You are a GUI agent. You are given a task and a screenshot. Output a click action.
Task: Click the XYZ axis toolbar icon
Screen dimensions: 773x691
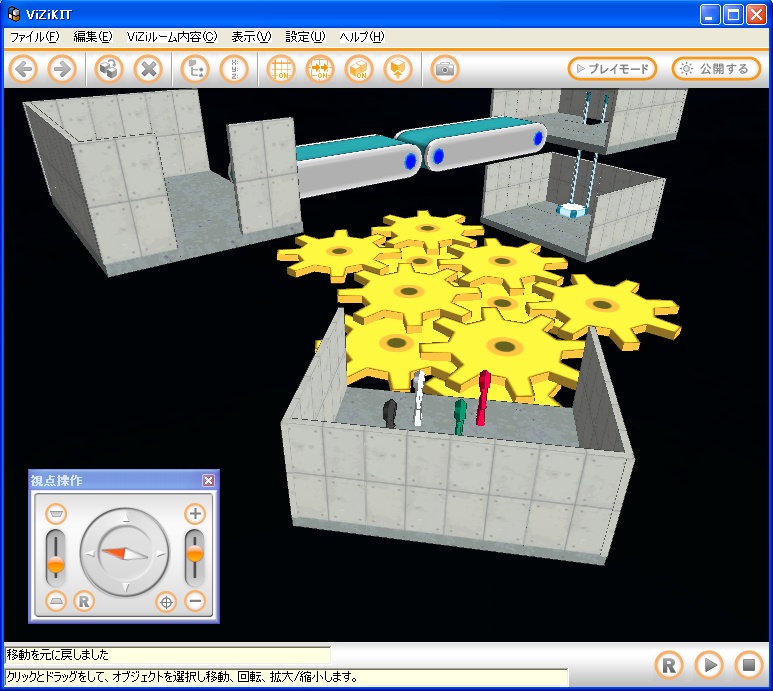point(234,69)
